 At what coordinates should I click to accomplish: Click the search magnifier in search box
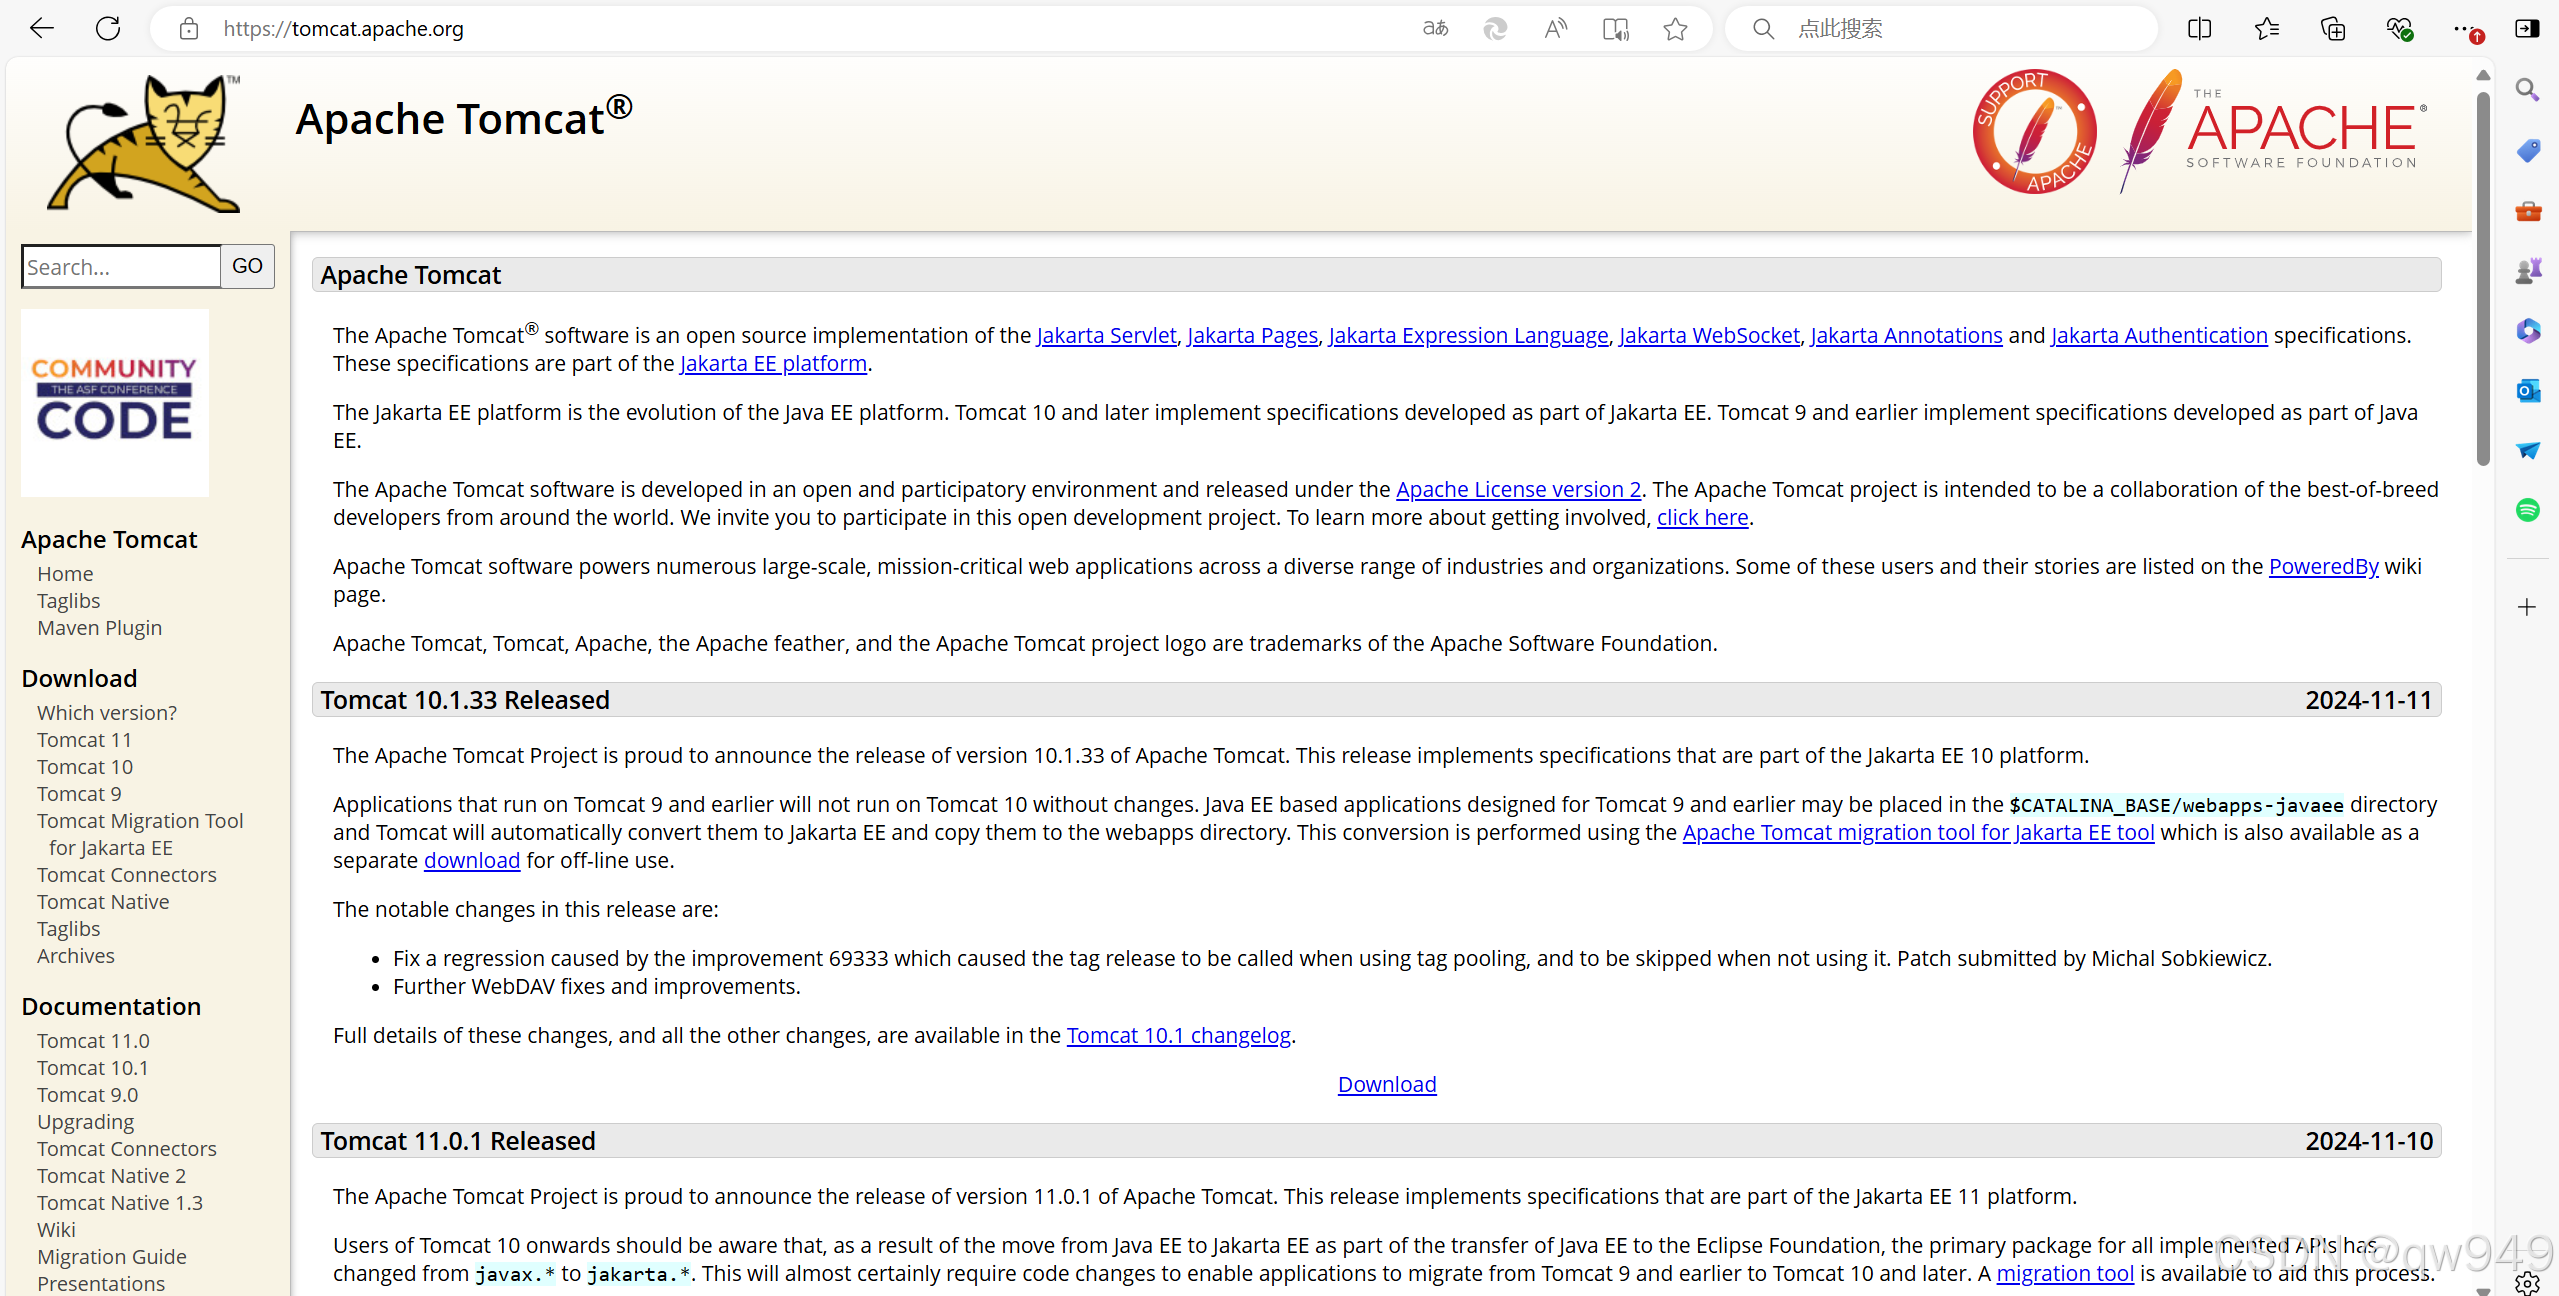[x=1764, y=29]
